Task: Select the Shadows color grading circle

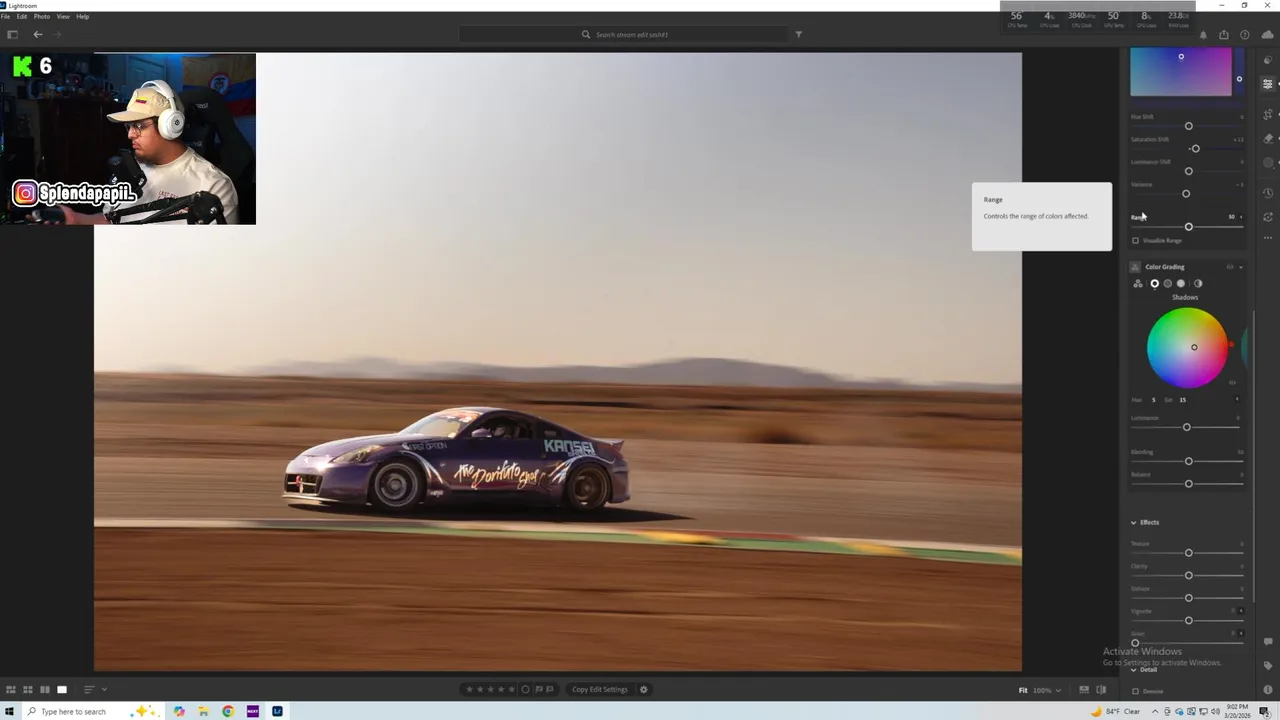Action: tap(1154, 283)
